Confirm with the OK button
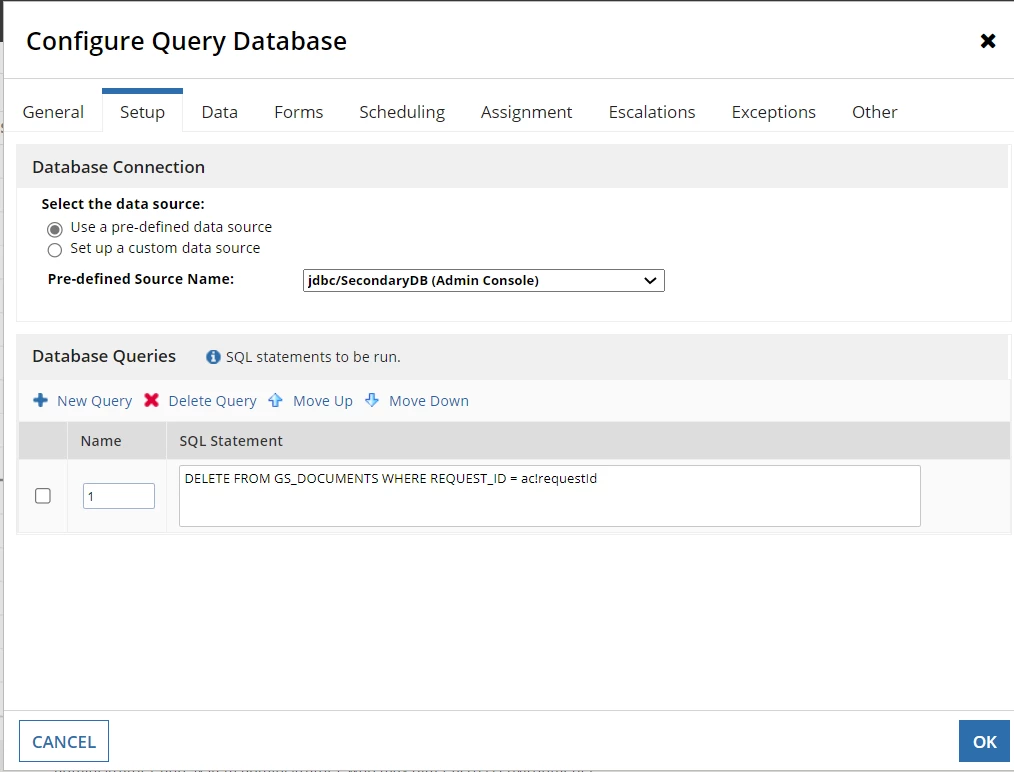Viewport: 1014px width, 772px height. [984, 741]
